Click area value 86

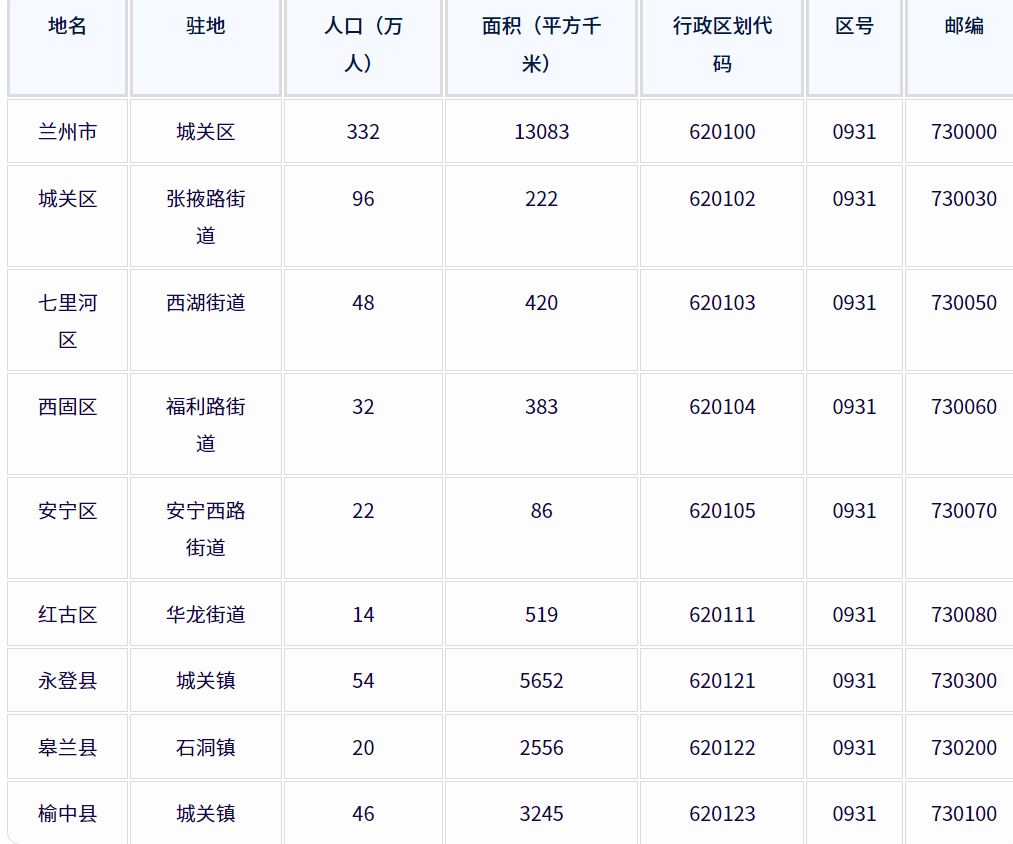(x=541, y=511)
